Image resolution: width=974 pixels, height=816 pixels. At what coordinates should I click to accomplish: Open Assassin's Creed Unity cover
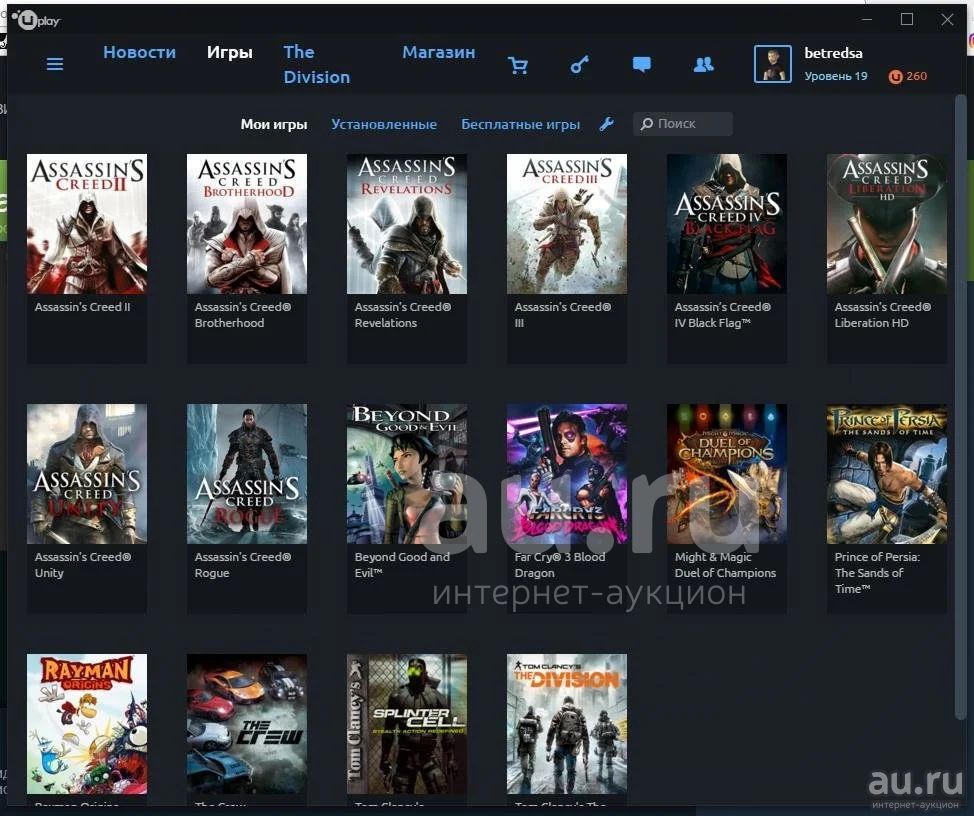click(87, 474)
